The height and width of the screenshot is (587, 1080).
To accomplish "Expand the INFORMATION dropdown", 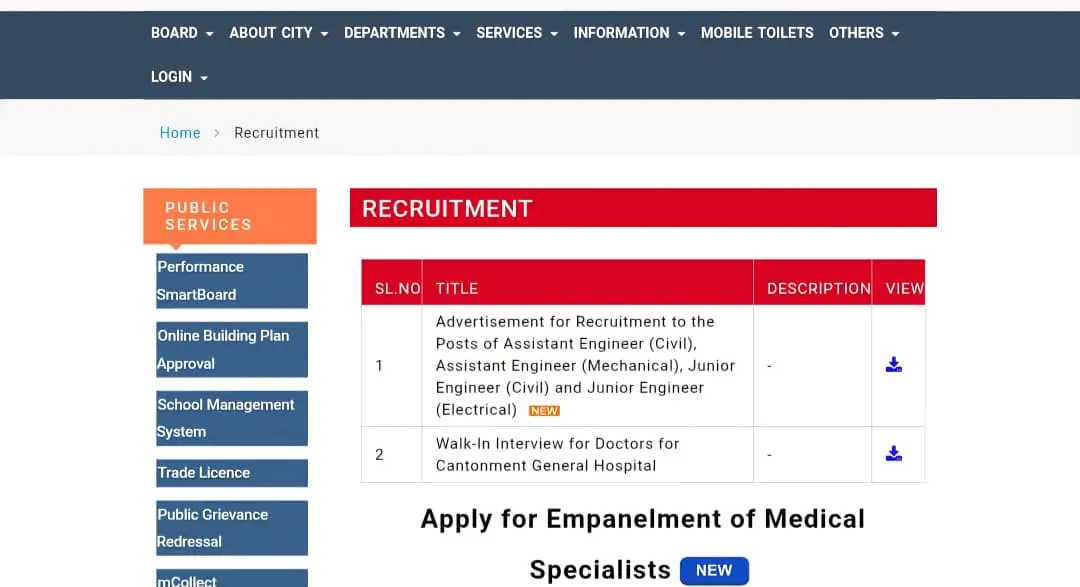I will tap(629, 33).
